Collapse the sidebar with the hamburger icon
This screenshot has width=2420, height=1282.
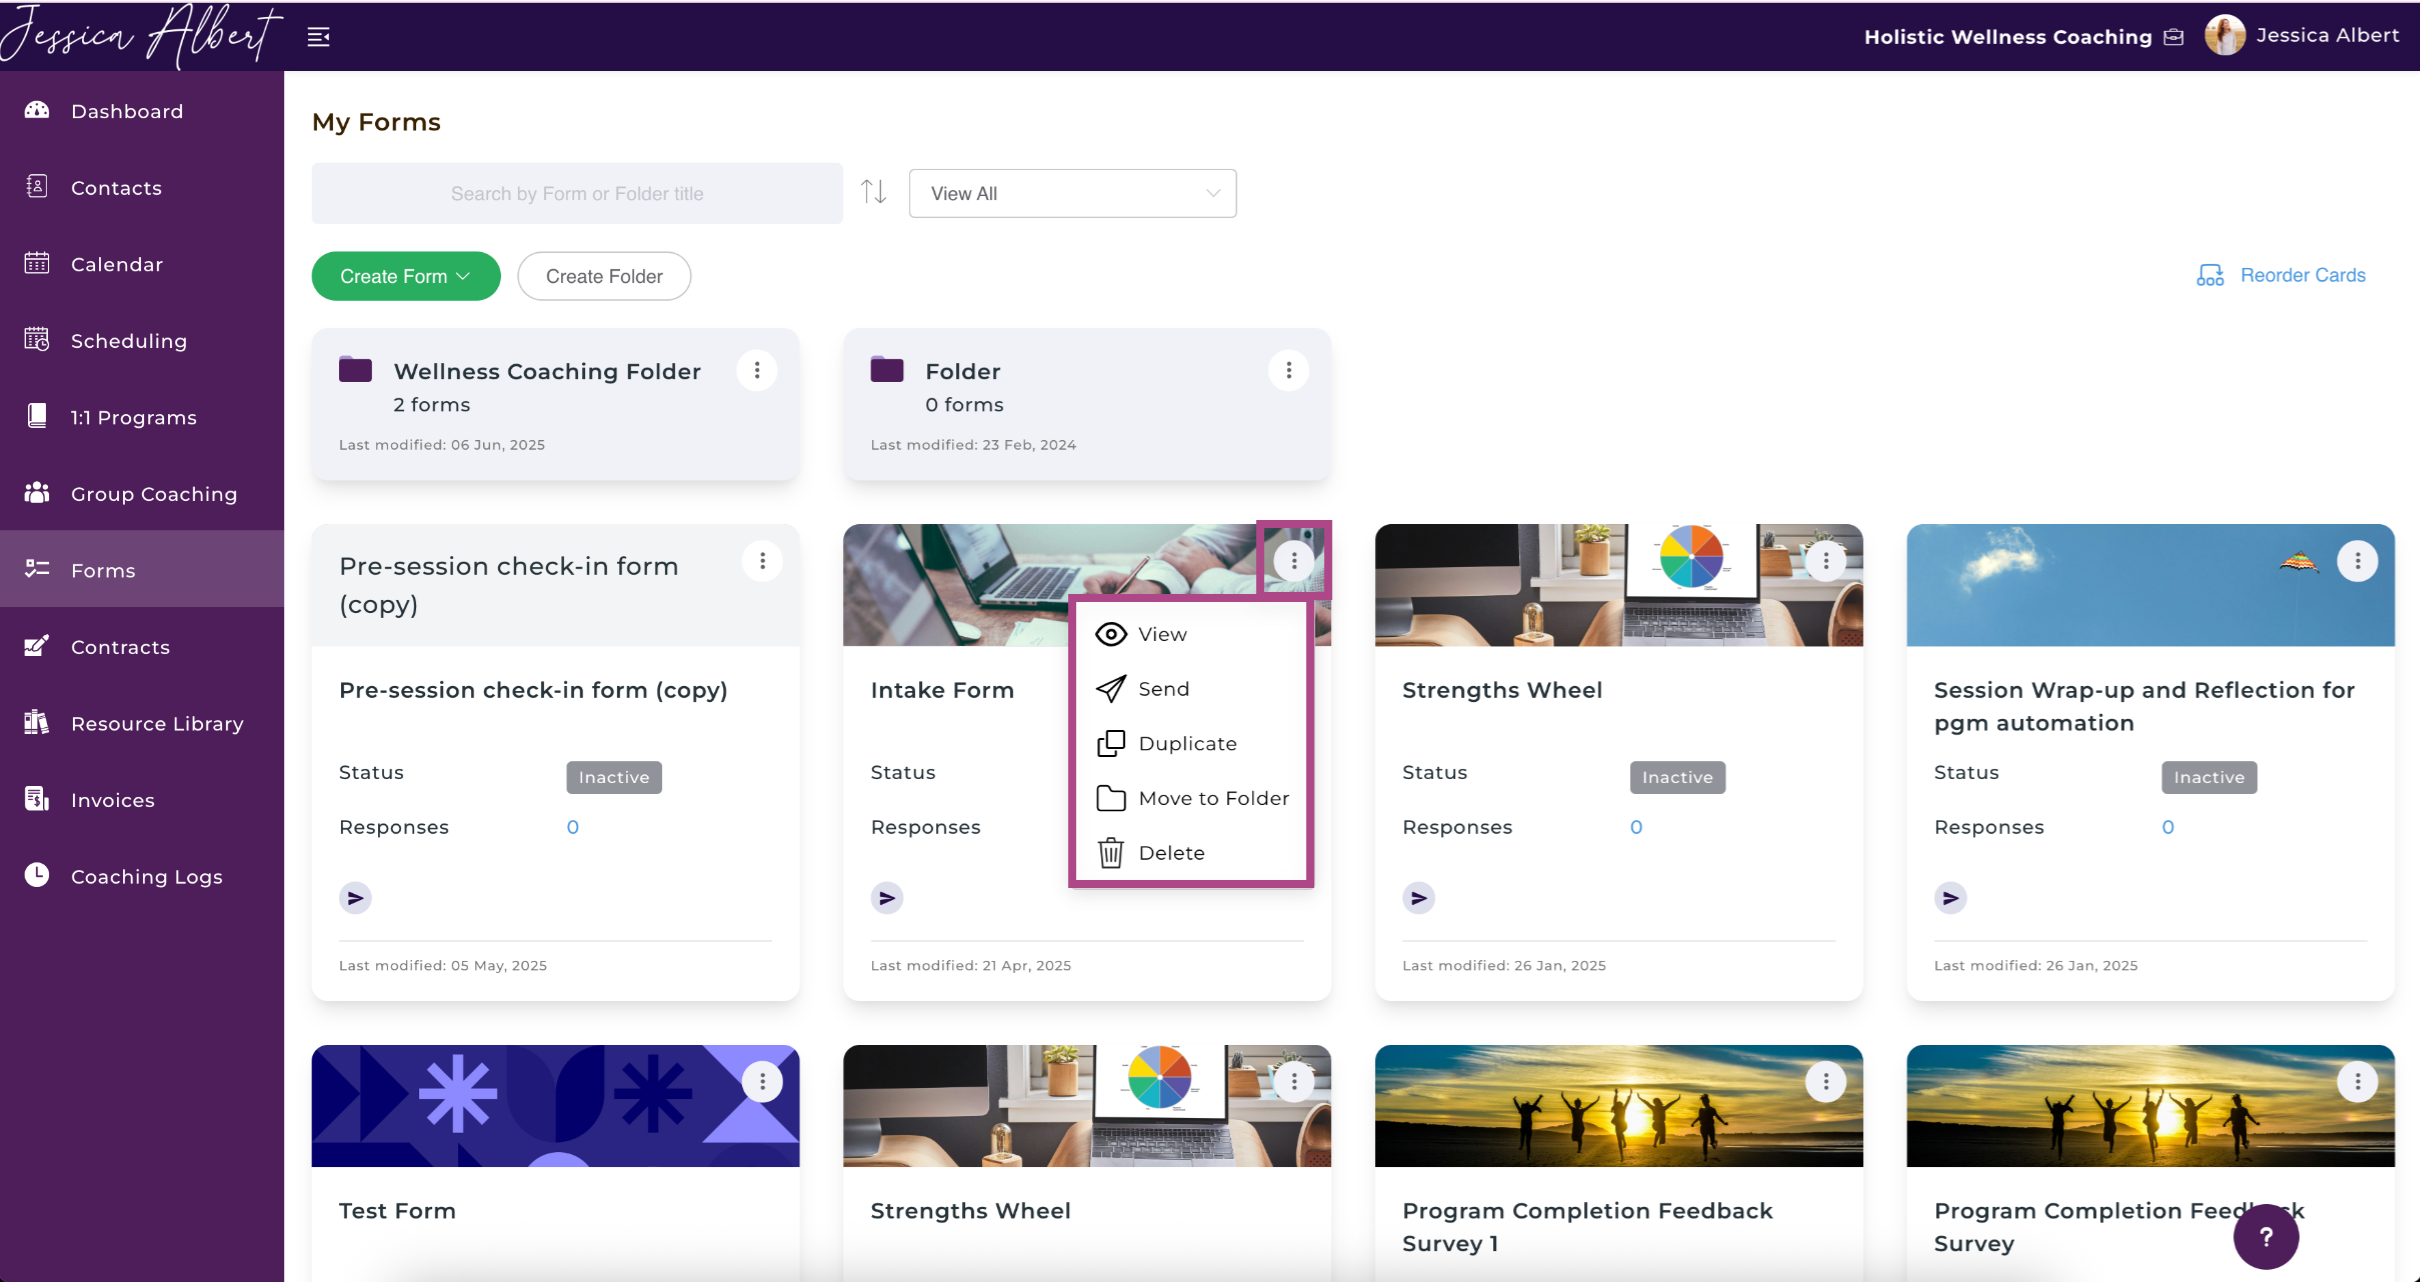click(x=318, y=37)
